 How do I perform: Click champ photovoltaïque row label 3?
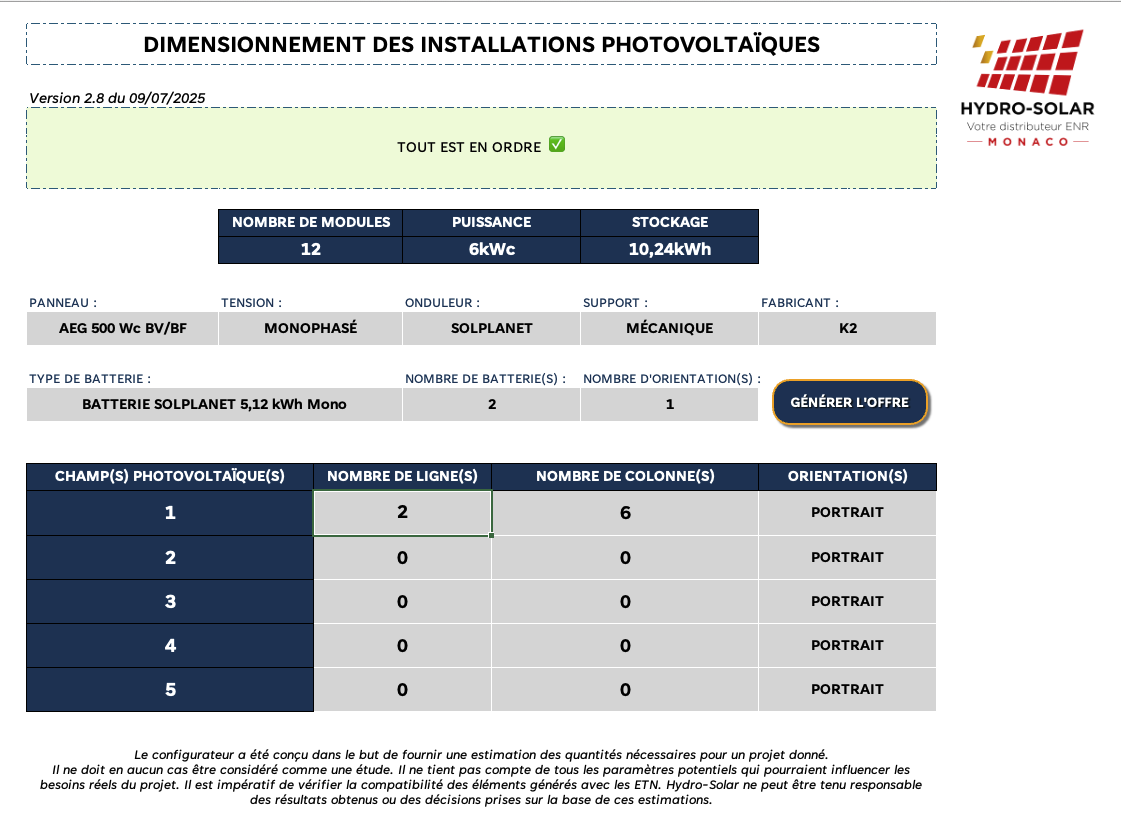[169, 602]
